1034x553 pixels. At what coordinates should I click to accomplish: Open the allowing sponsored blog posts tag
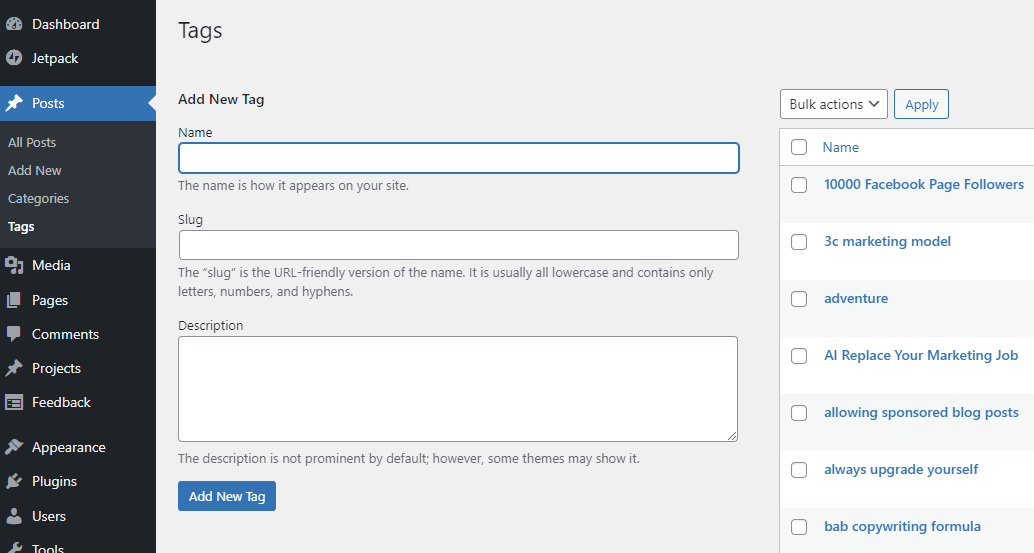921,412
